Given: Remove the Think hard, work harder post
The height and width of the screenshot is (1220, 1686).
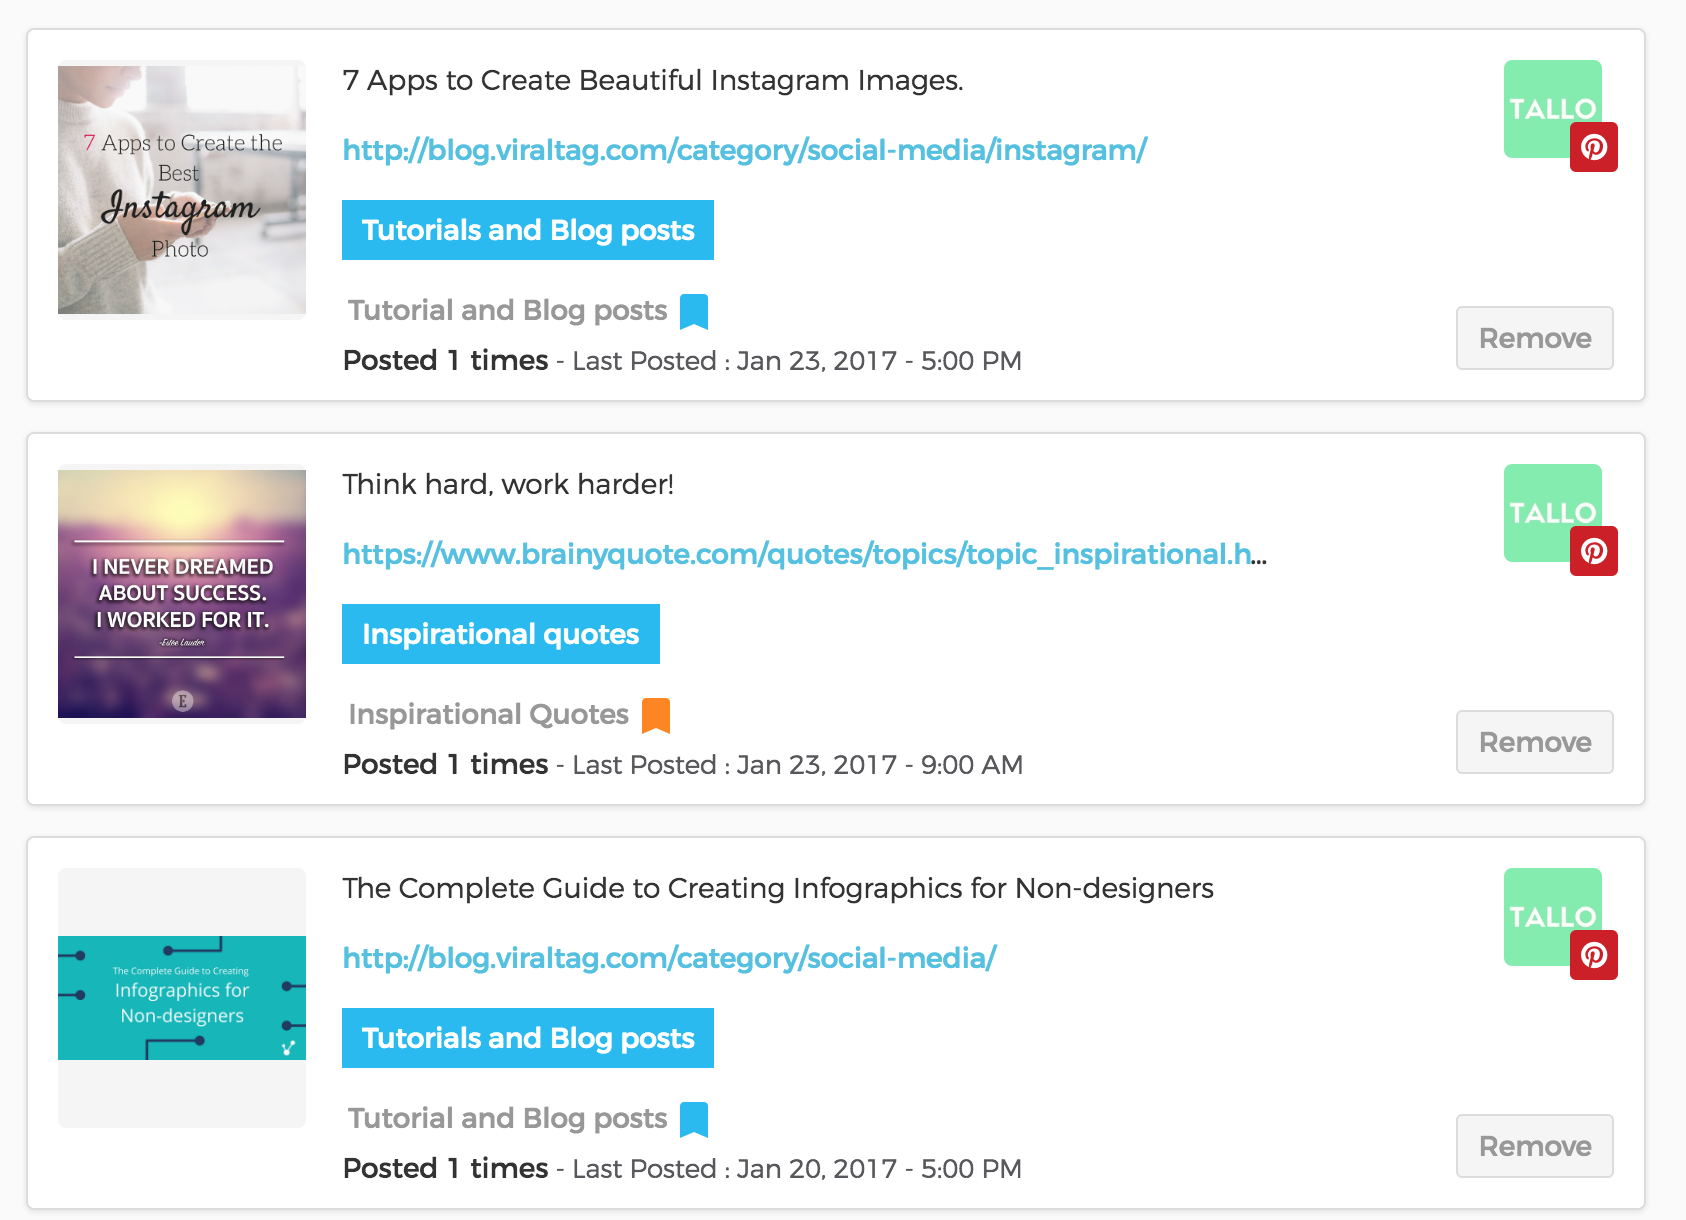Looking at the screenshot, I should (1534, 742).
